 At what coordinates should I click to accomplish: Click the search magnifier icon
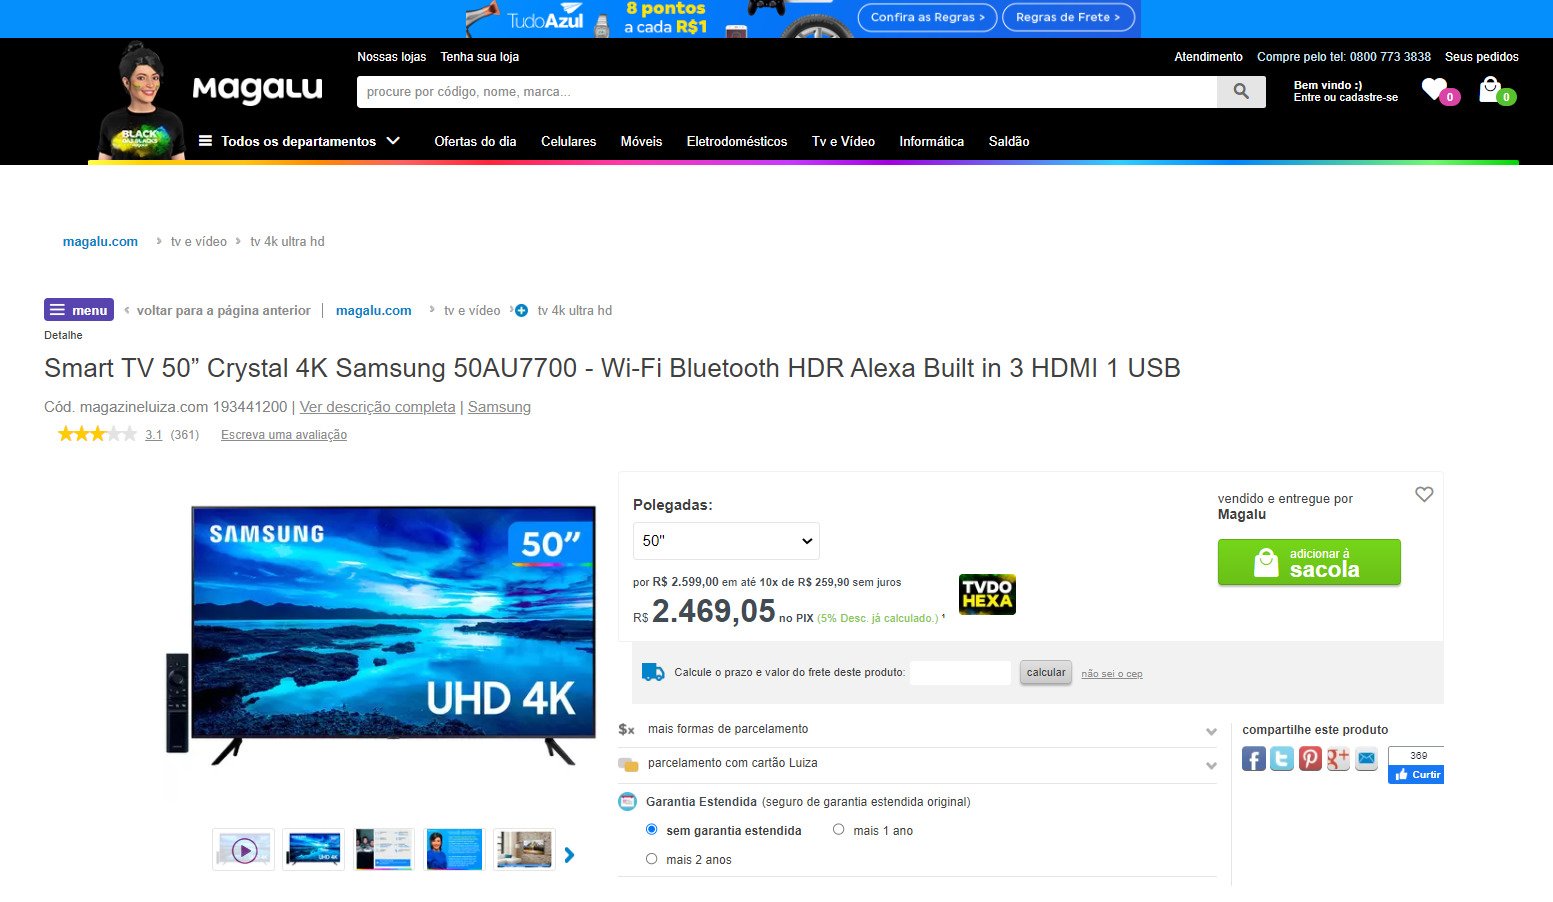(x=1241, y=92)
